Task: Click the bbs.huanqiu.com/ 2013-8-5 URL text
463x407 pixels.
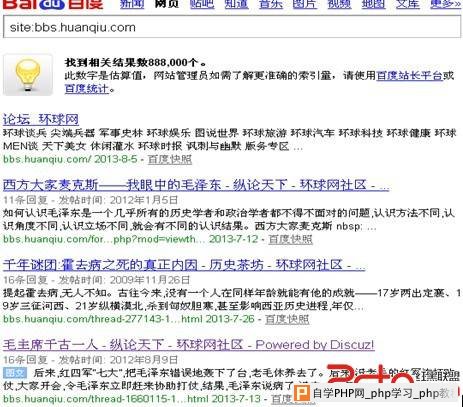Action: [x=70, y=159]
